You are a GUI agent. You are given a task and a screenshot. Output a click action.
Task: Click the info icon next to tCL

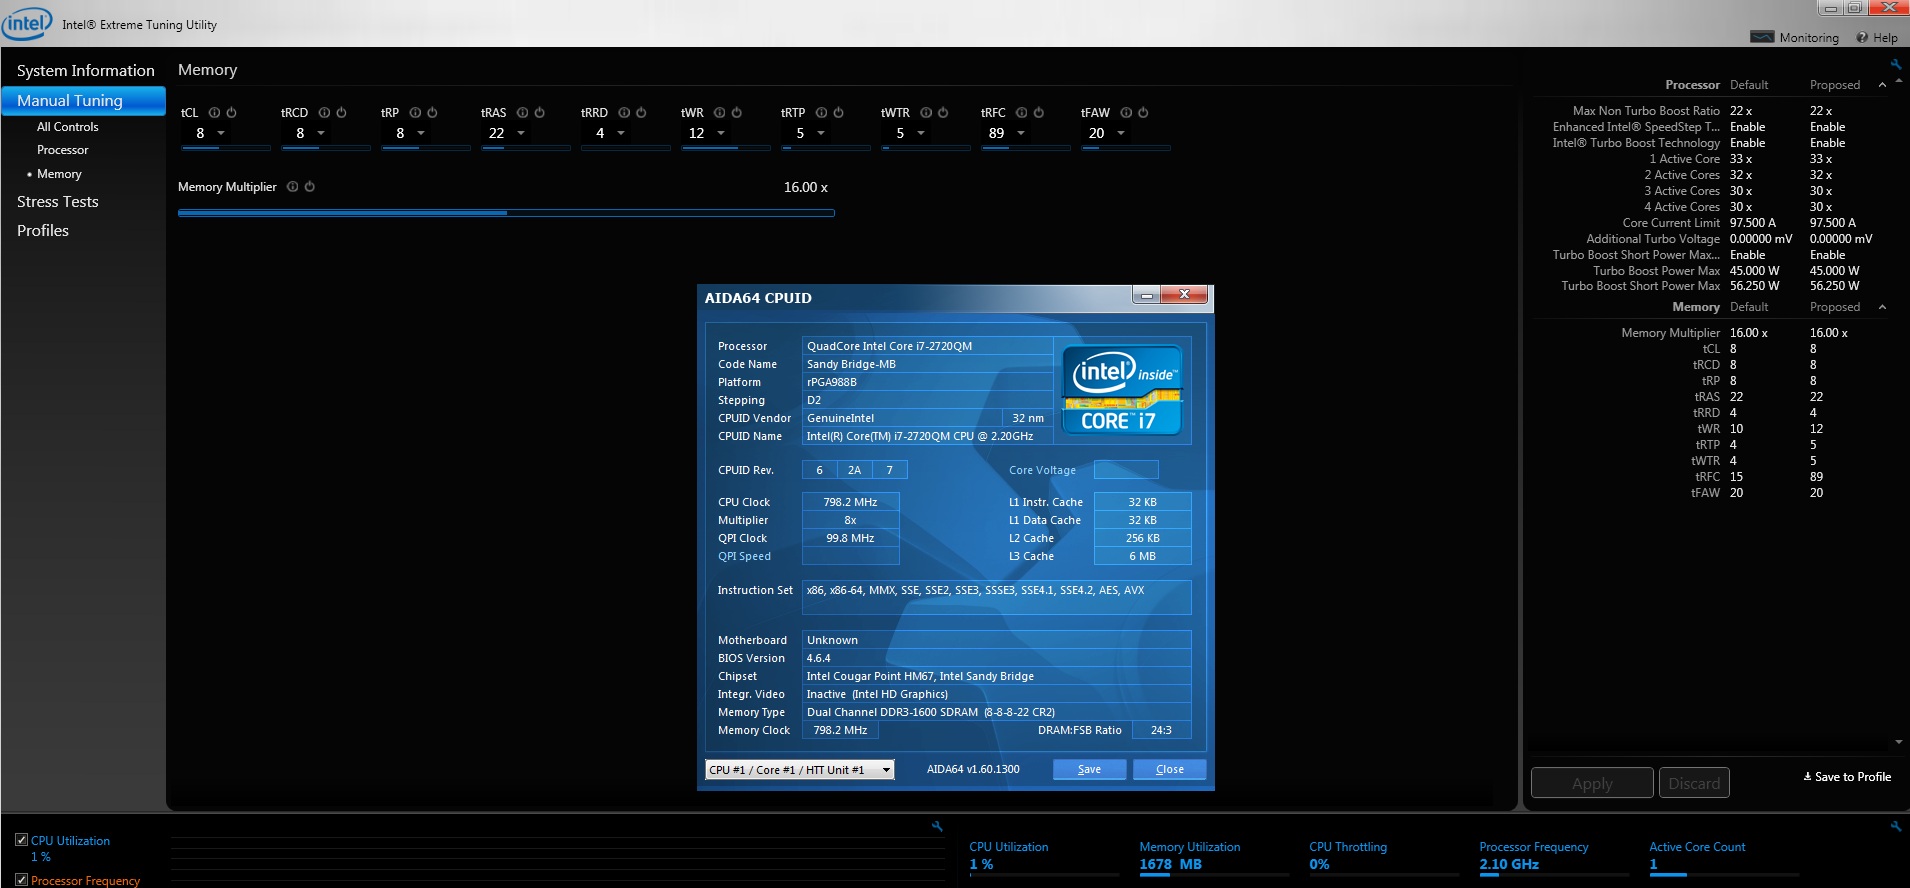(214, 113)
